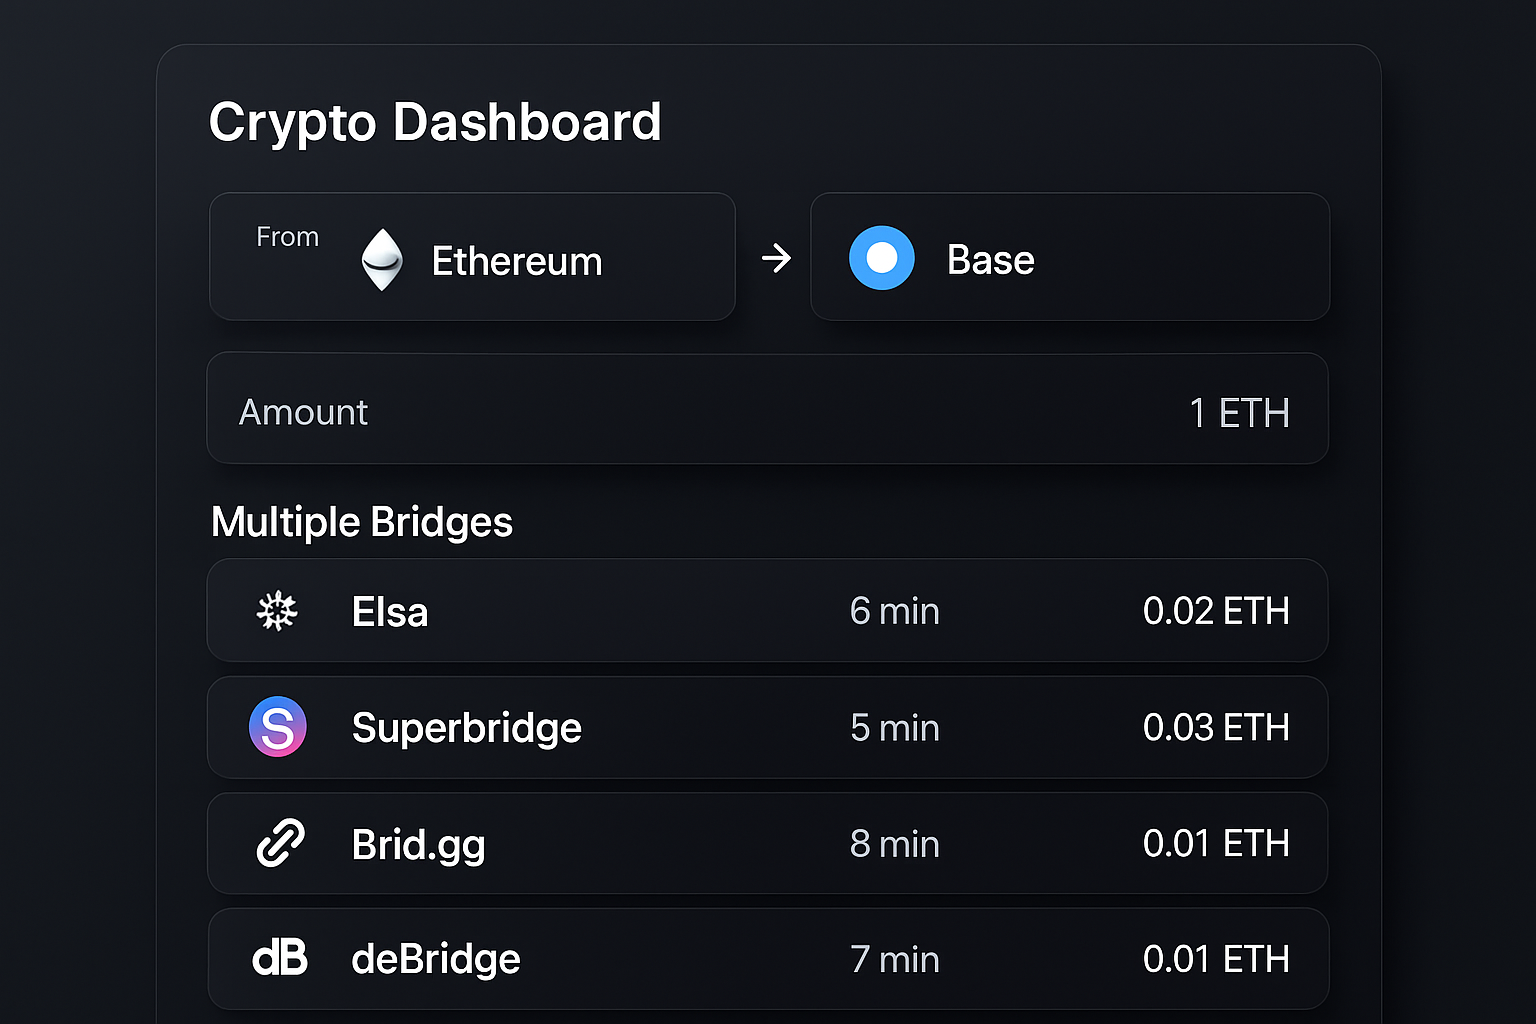The image size is (1536, 1024).
Task: Click the Ethereum logo in the From selector
Action: click(x=384, y=258)
